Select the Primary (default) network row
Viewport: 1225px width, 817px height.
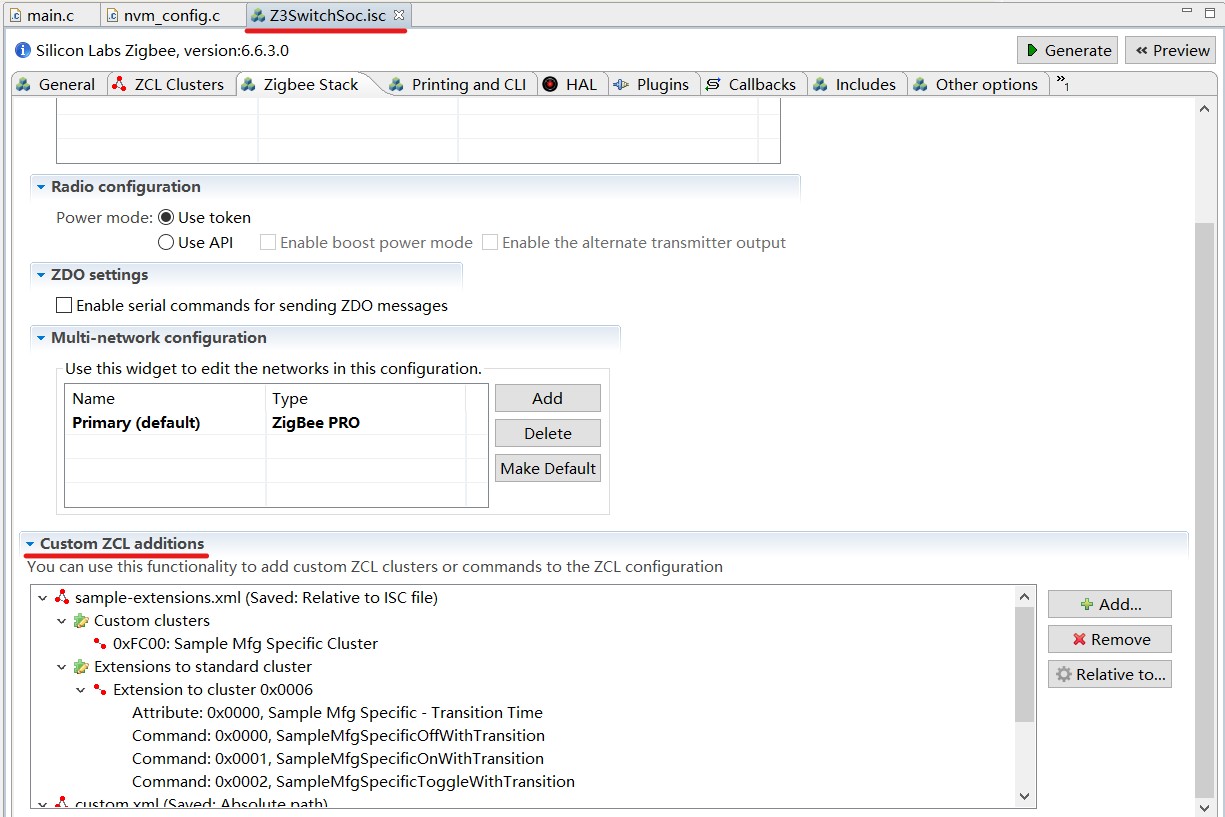point(276,422)
